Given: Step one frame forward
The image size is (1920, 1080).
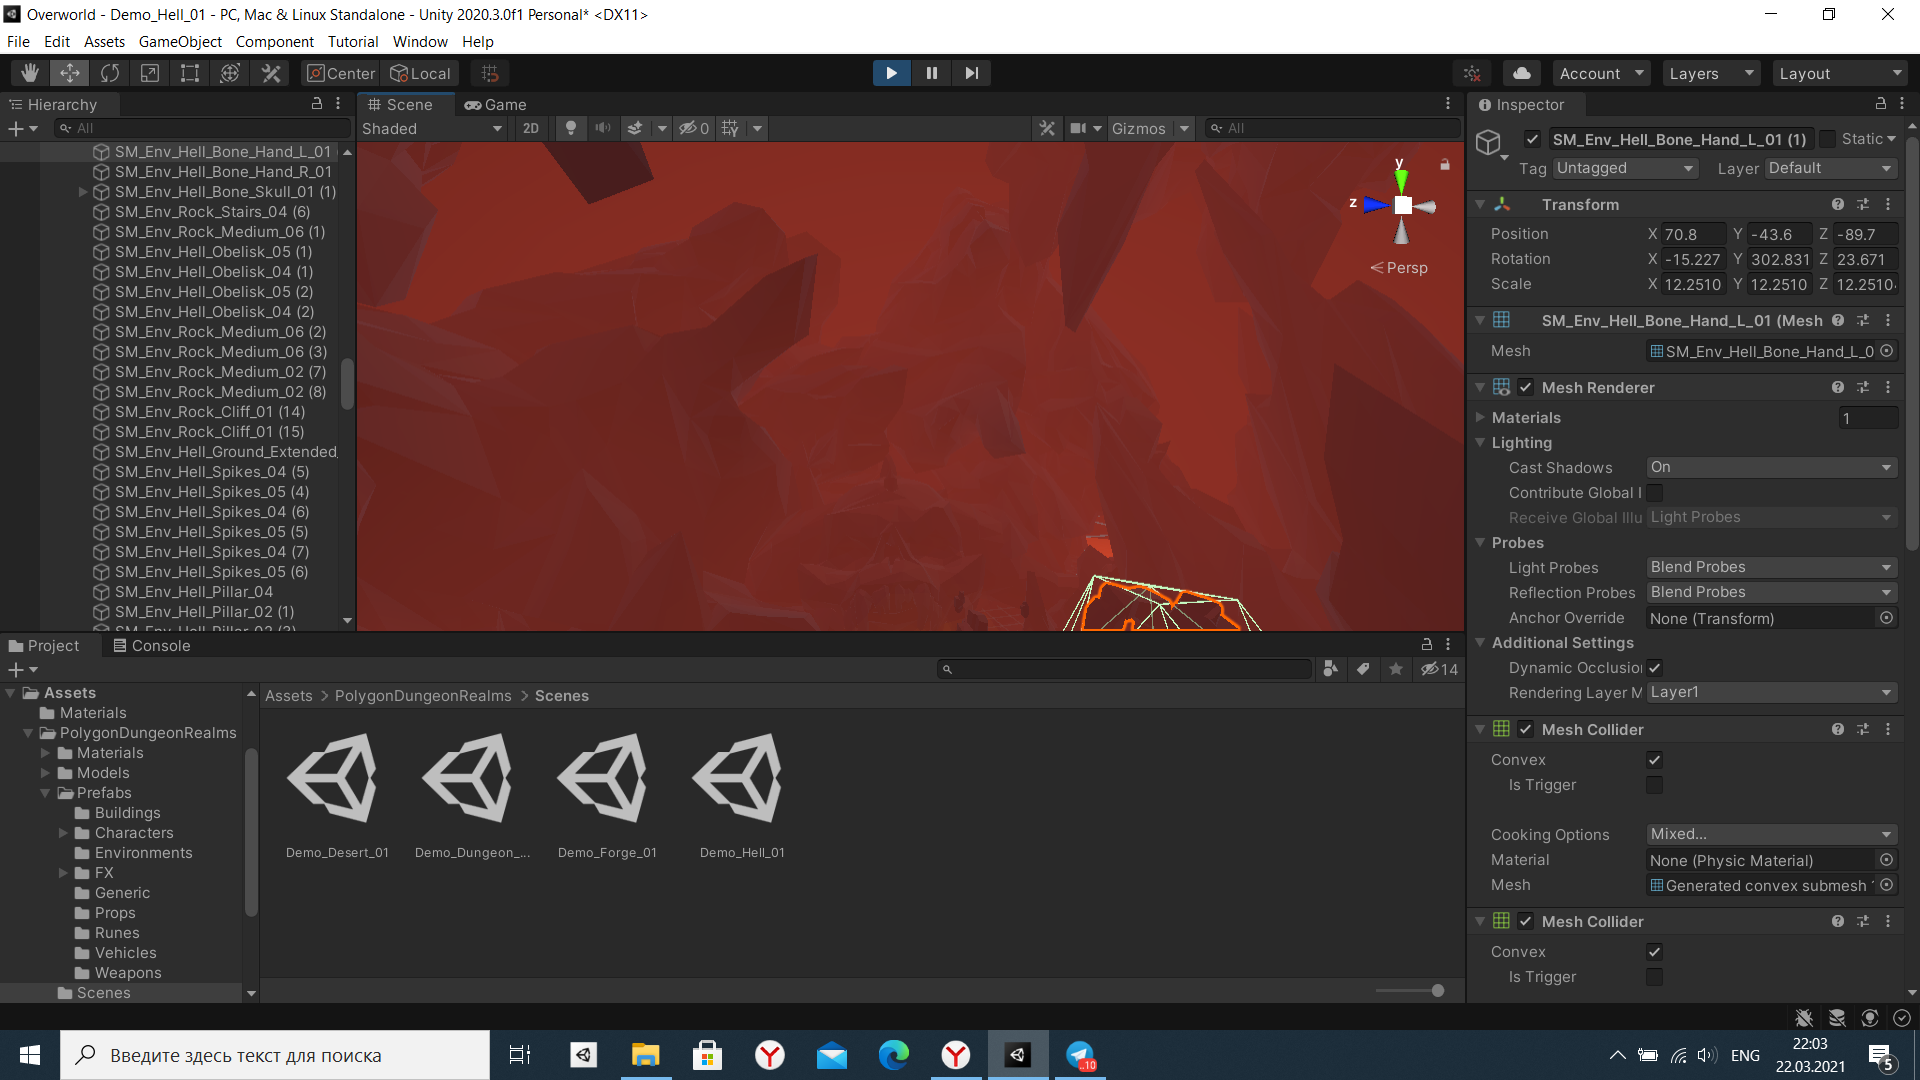Looking at the screenshot, I should [972, 73].
